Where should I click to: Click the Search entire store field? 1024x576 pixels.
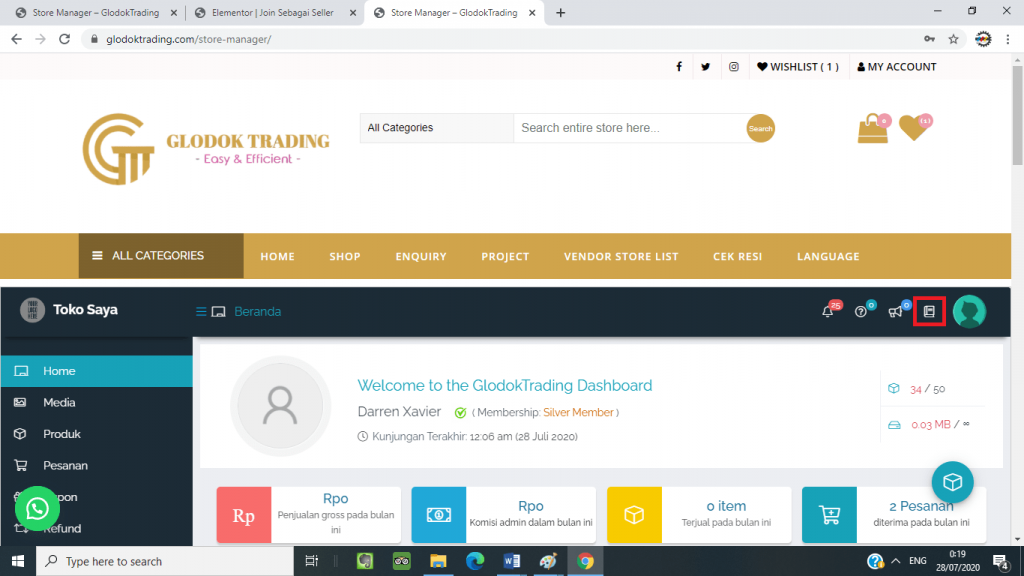click(628, 128)
